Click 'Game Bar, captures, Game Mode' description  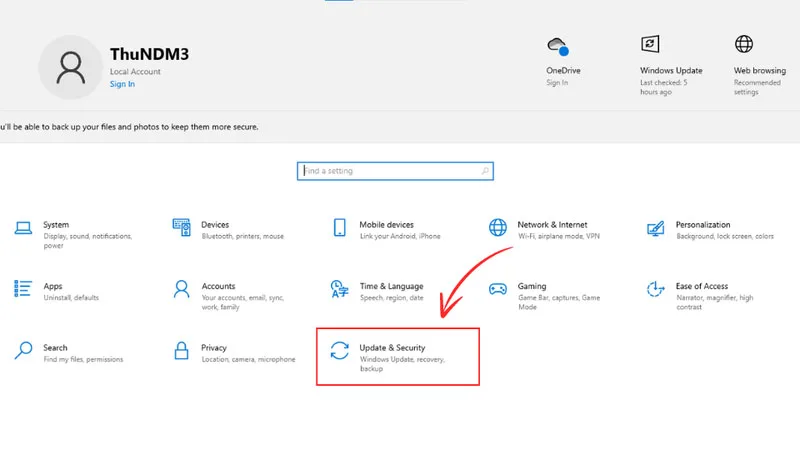pos(559,302)
